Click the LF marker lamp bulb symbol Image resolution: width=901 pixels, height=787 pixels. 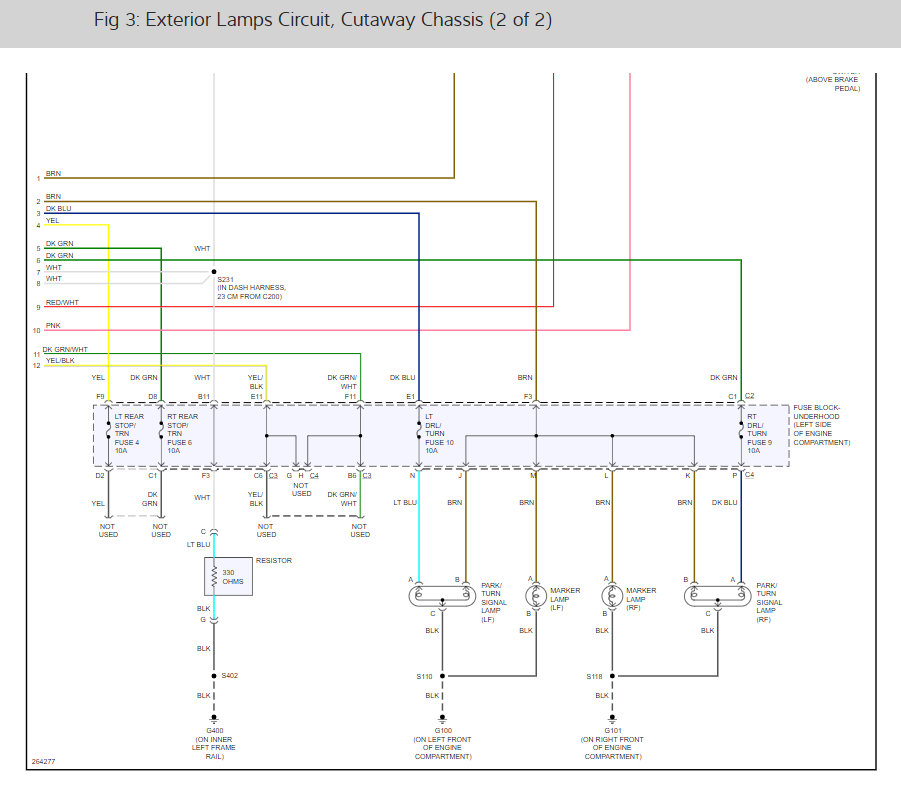[x=536, y=595]
